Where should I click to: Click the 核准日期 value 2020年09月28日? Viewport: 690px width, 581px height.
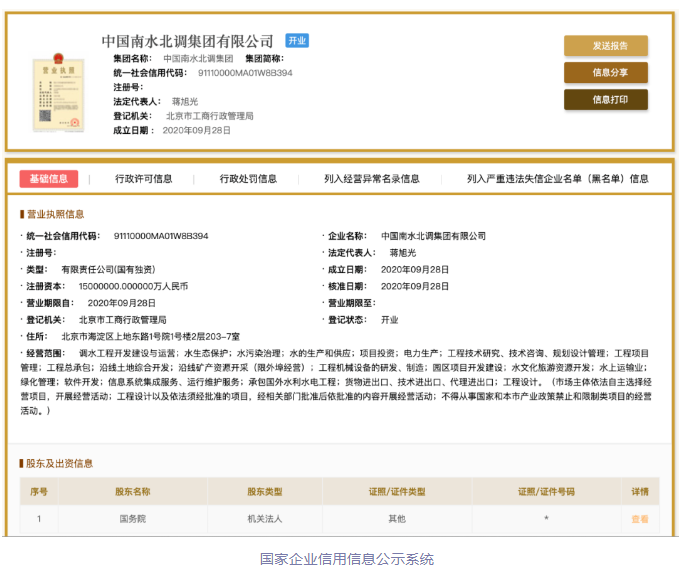tap(415, 287)
